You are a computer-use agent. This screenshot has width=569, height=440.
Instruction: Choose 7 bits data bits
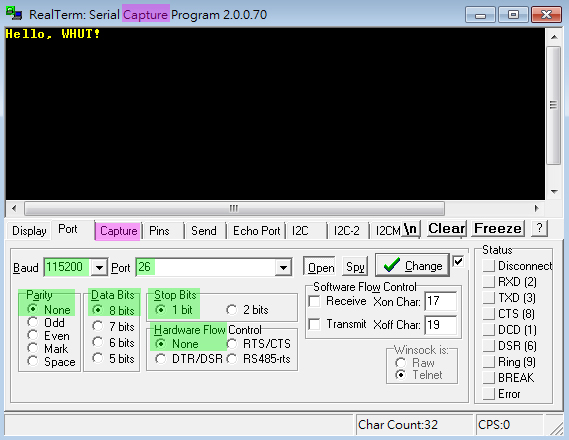[x=113, y=326]
